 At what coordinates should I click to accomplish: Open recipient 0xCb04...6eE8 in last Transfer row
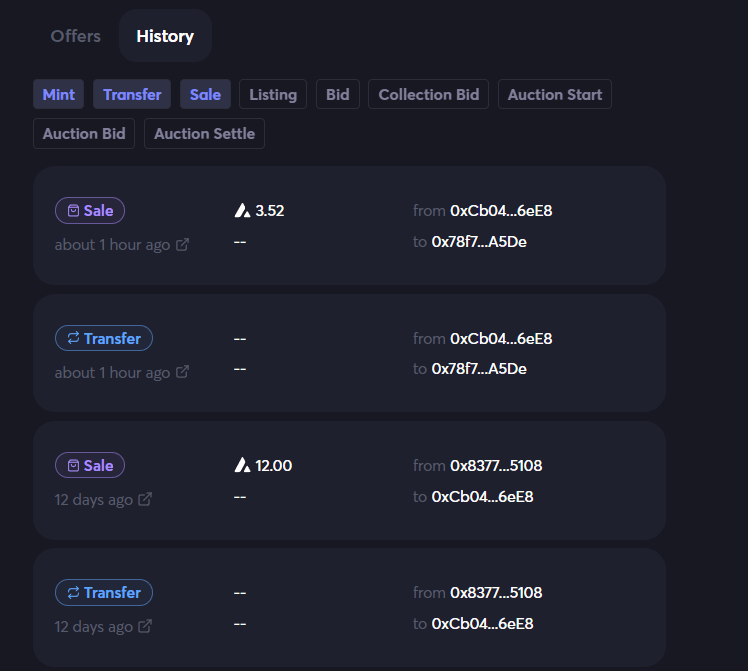[x=482, y=623]
